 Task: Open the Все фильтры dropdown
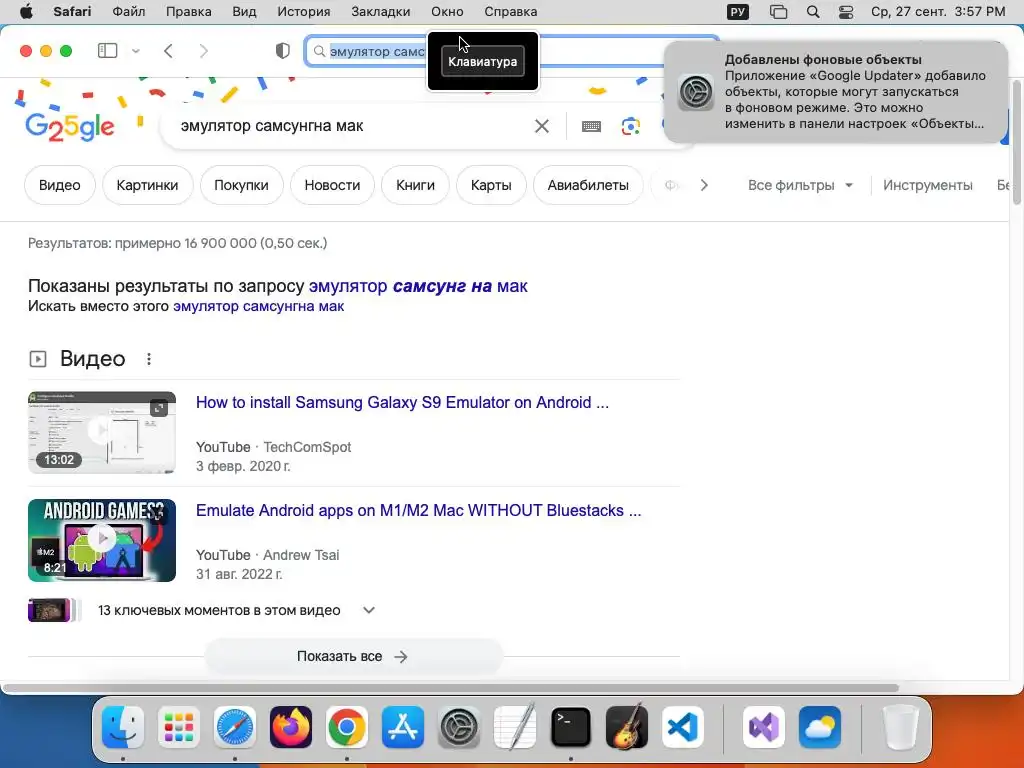click(800, 185)
